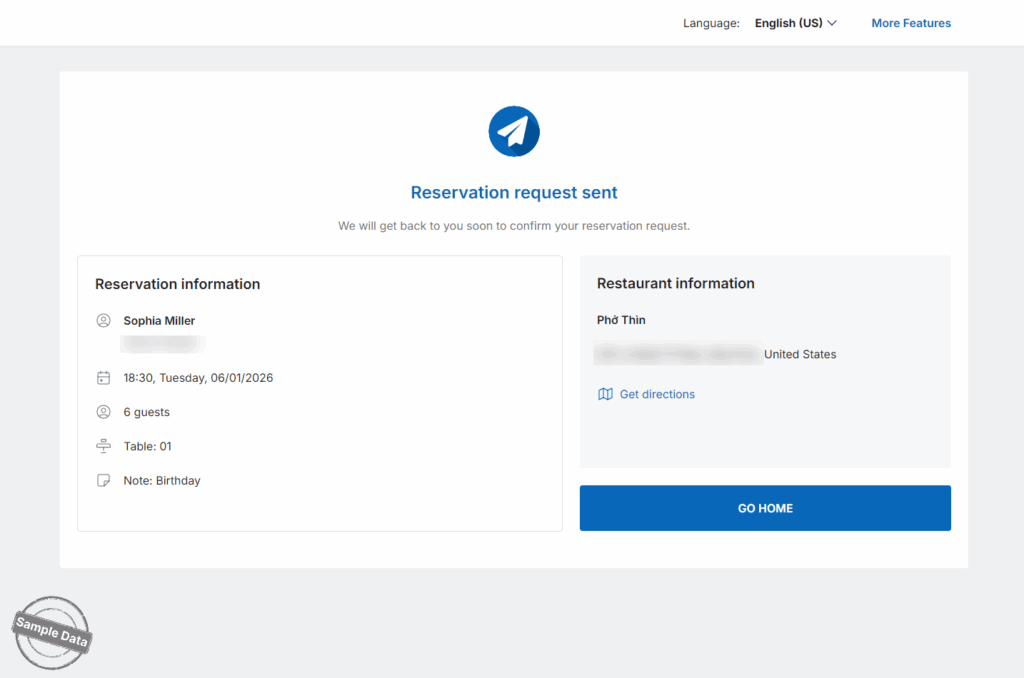1024x678 pixels.
Task: Click the United States address text
Action: coord(800,354)
